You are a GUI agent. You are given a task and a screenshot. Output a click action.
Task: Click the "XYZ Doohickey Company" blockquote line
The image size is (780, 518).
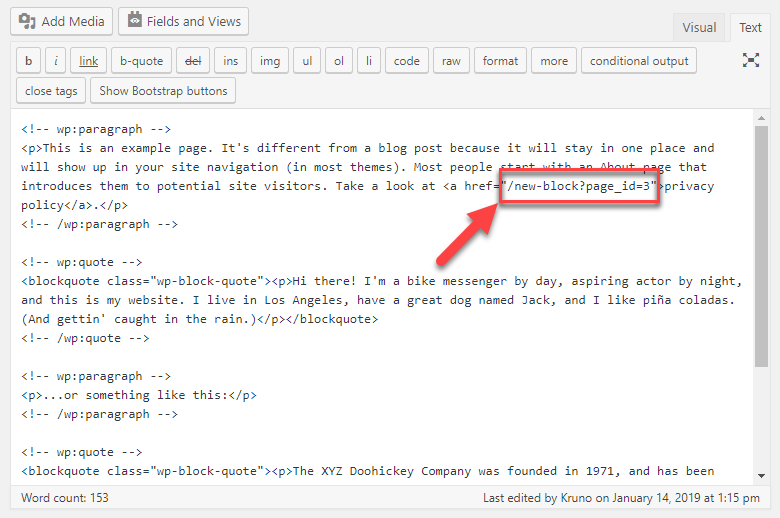pos(368,471)
